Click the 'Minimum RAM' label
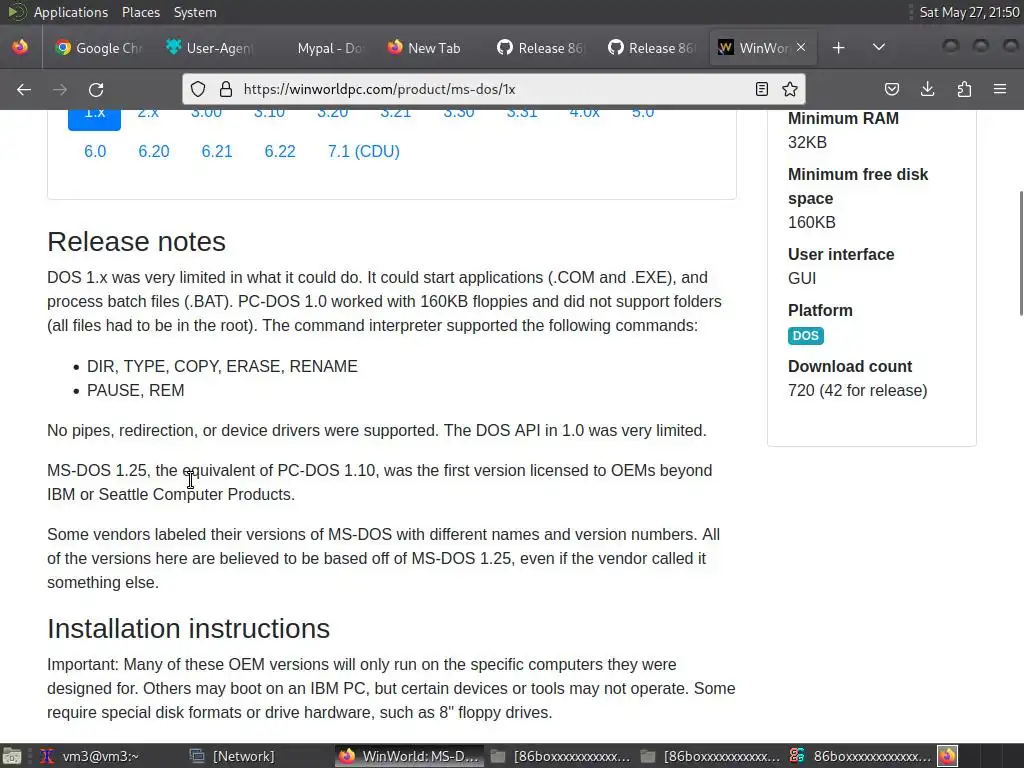Screen dimensions: 1024x768 [843, 118]
